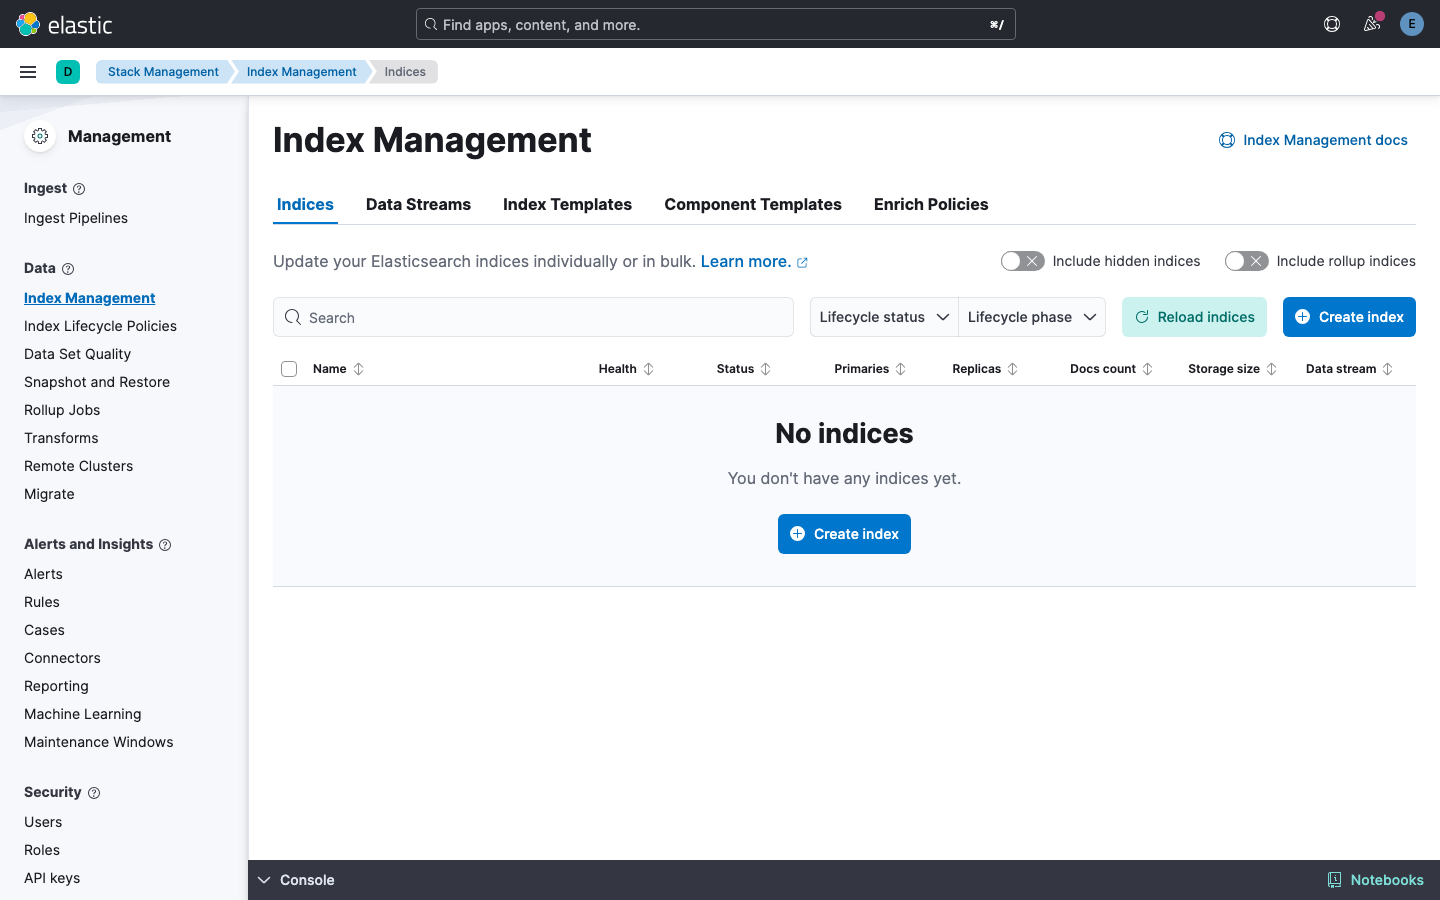1440x900 pixels.
Task: Open the newsfeed icon in header
Action: [x=1372, y=24]
